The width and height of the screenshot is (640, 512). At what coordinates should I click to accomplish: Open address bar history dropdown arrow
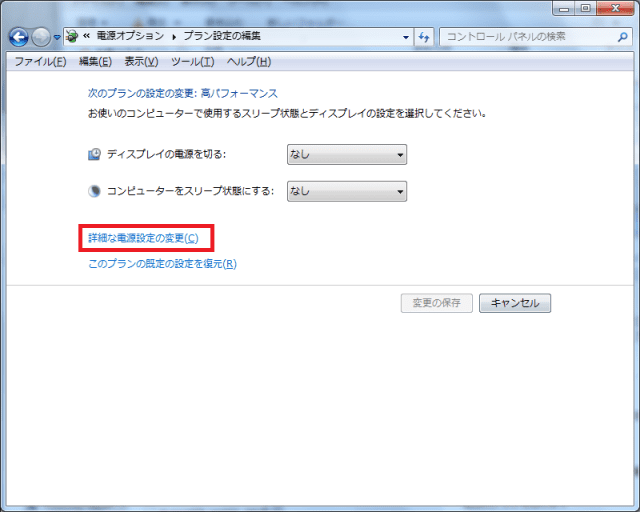(406, 37)
